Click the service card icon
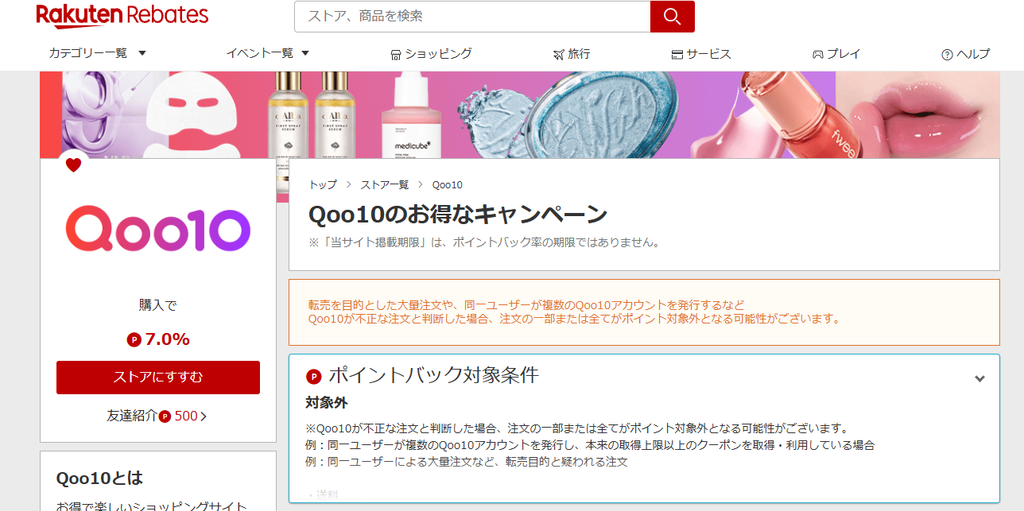The image size is (1024, 511). pyautogui.click(x=677, y=55)
